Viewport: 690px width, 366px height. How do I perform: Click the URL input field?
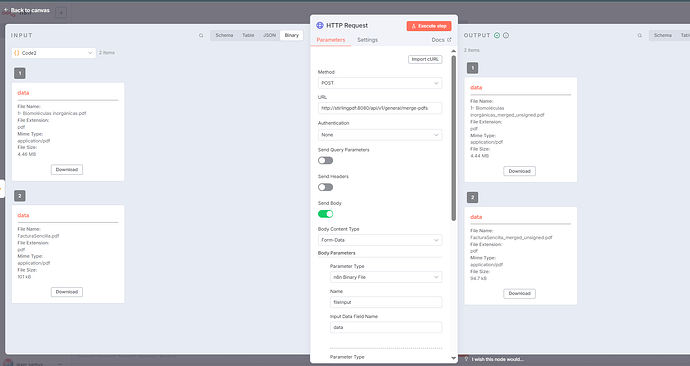coord(380,108)
